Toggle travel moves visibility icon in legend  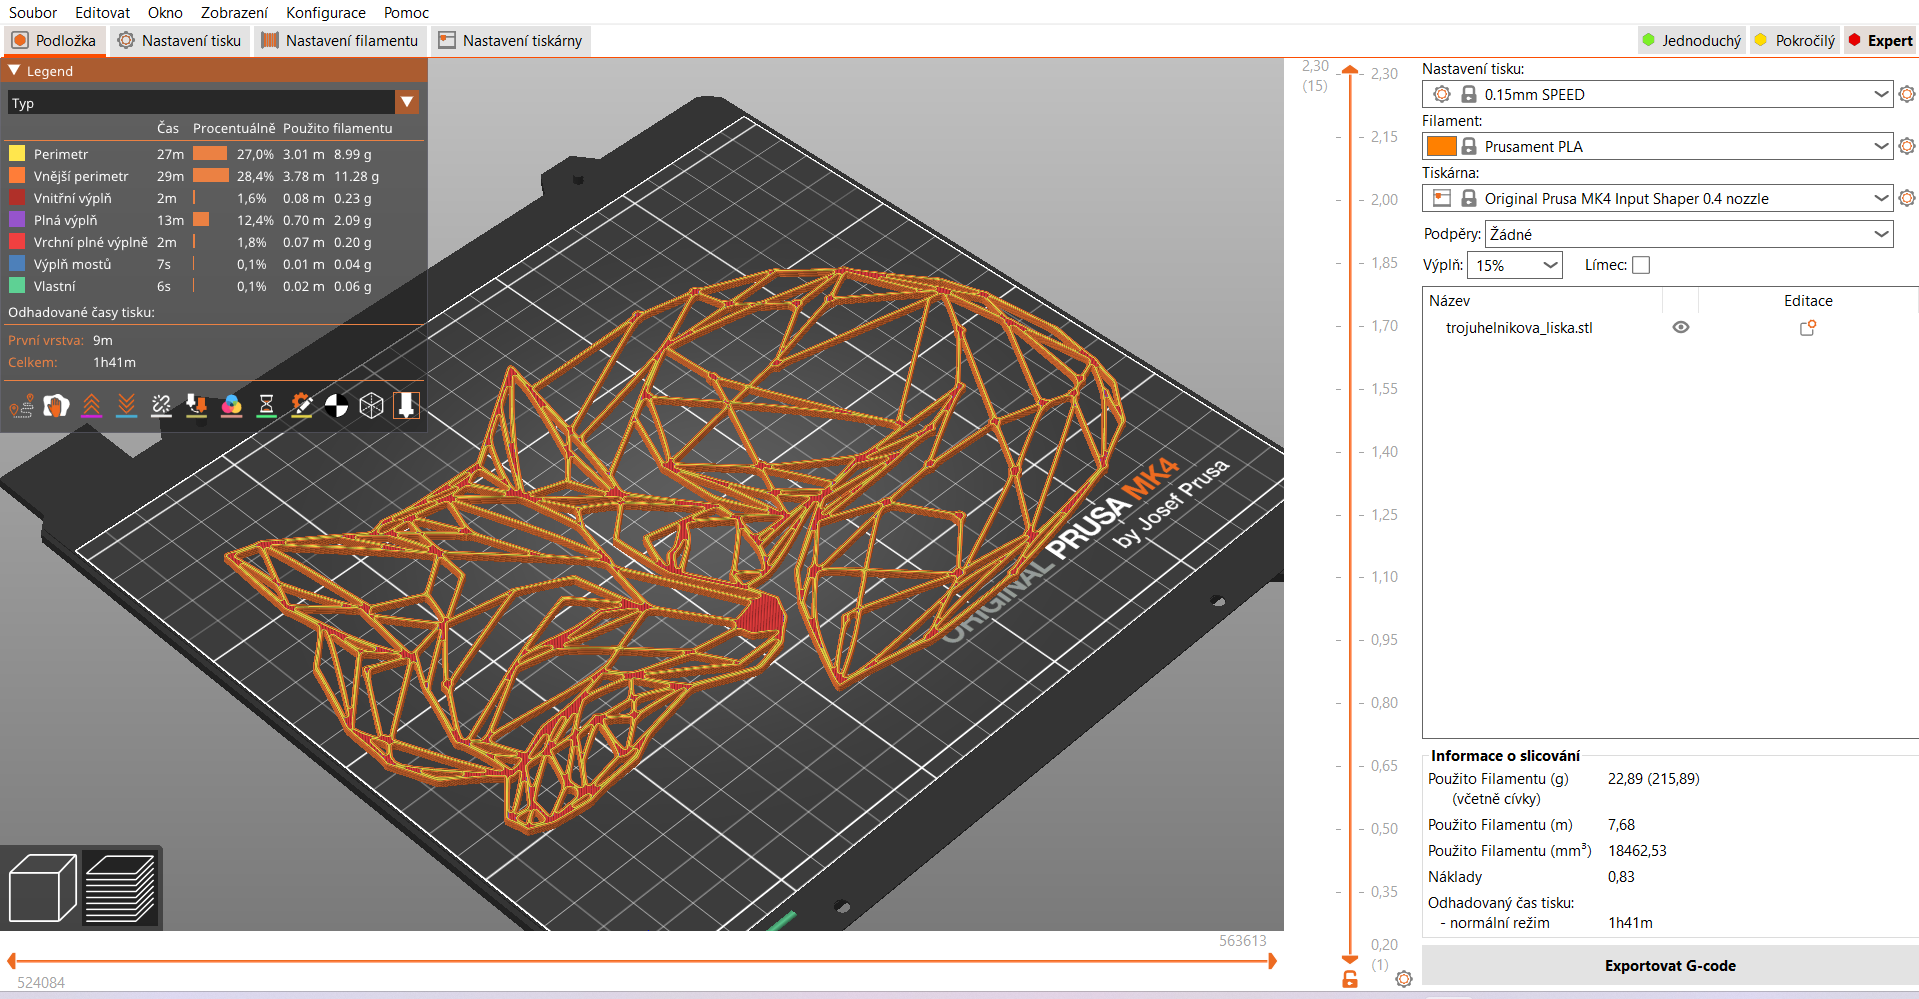(x=21, y=405)
